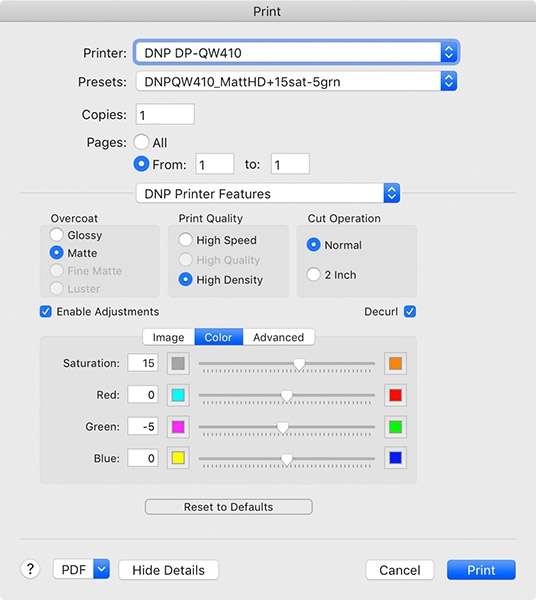This screenshot has height=600, width=536.
Task: Open the Printer dropdown menu
Action: pyautogui.click(x=297, y=52)
